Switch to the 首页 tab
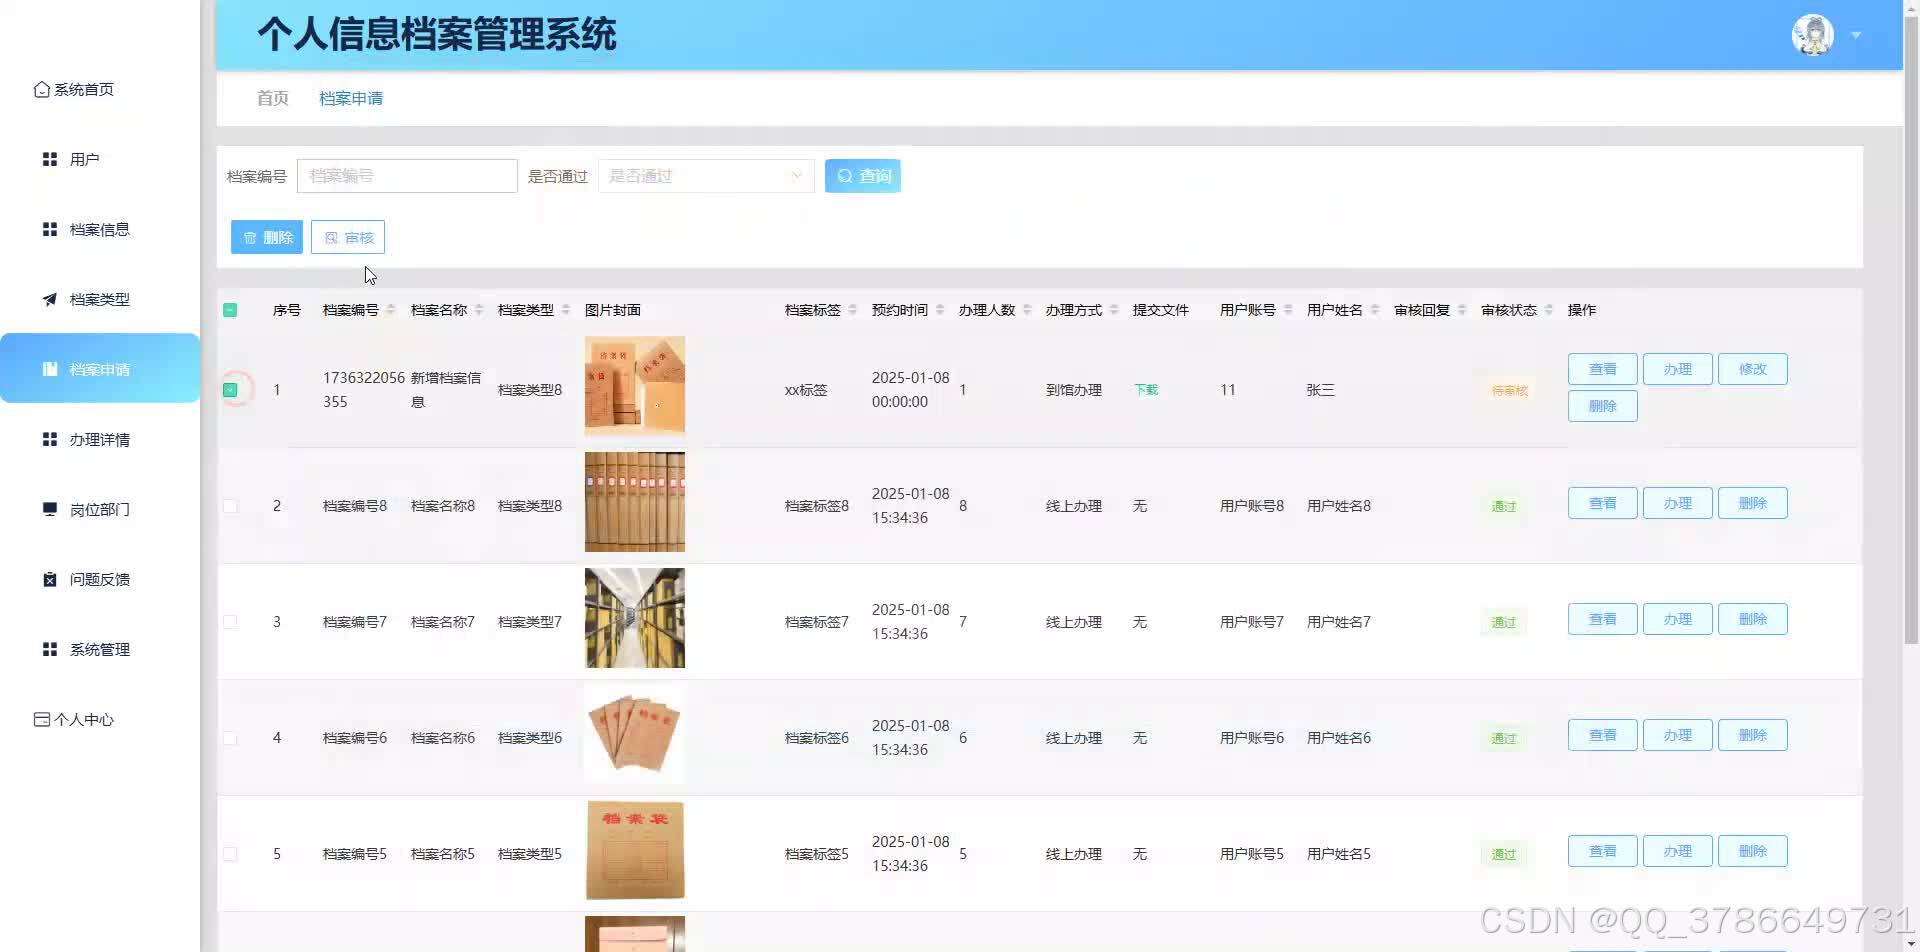 pos(272,98)
